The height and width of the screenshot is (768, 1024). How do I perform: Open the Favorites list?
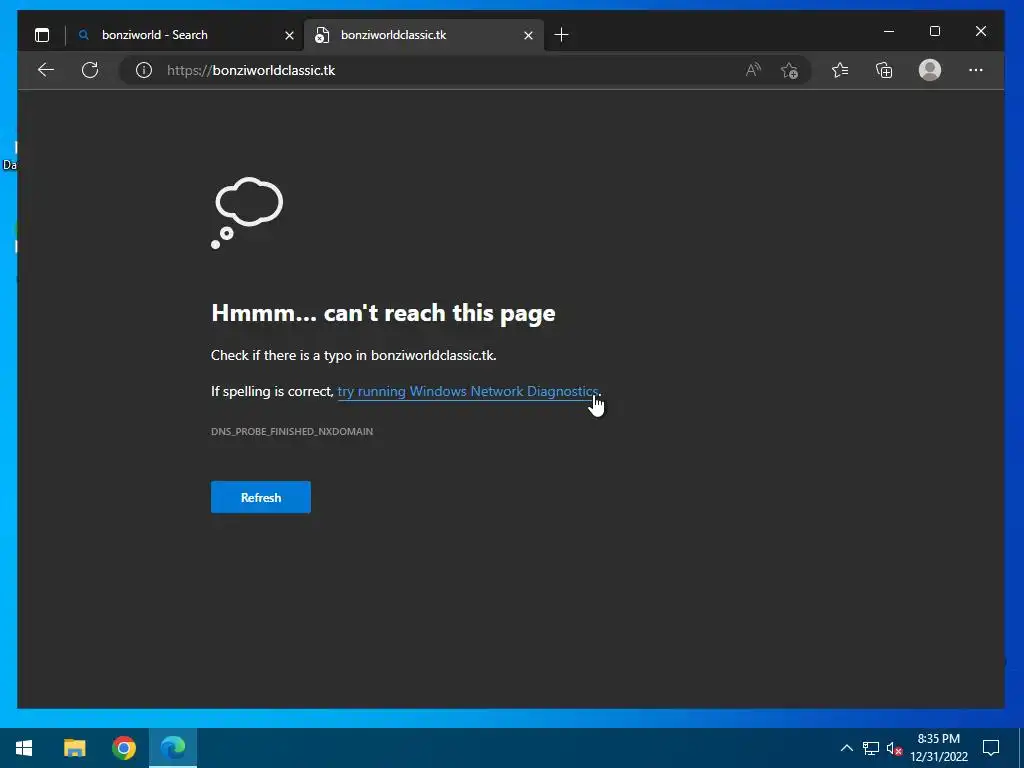840,70
